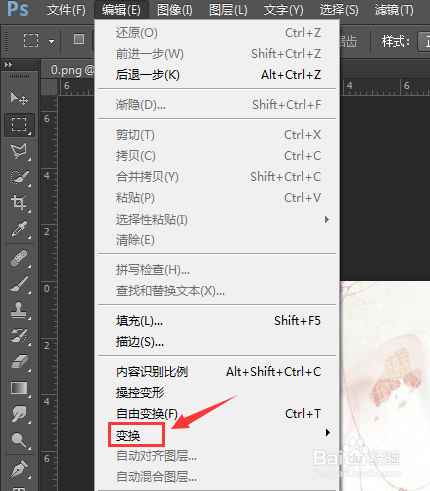Expand the 选择性粘贴(I) submenu

click(217, 220)
